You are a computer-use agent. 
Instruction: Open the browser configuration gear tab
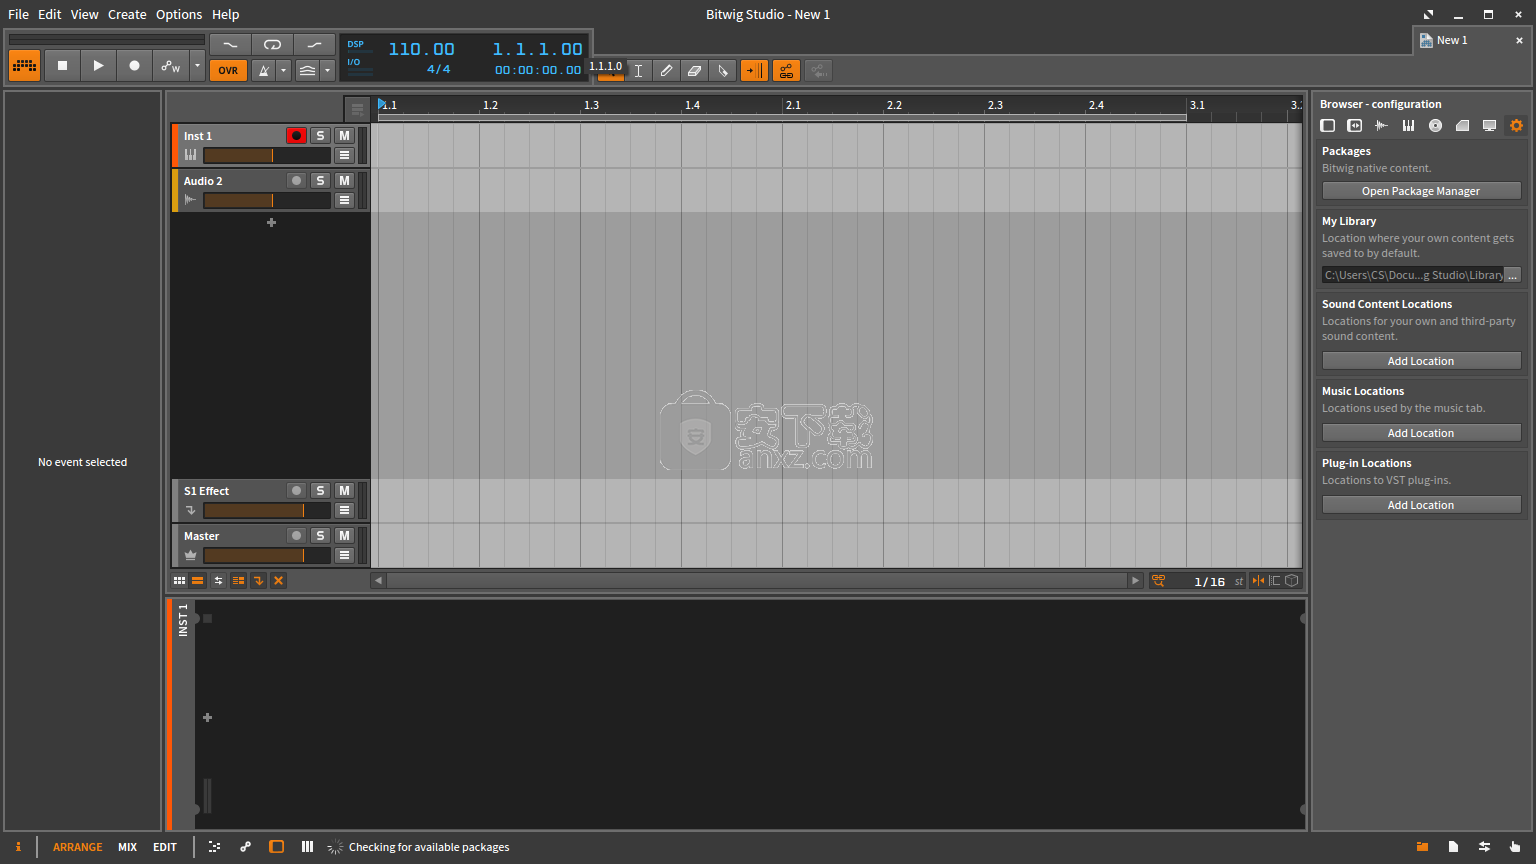click(1516, 126)
